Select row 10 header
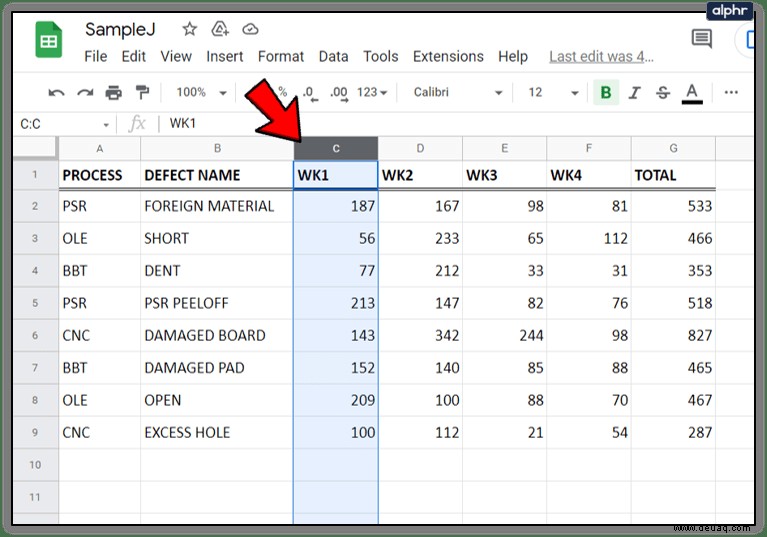Image resolution: width=767 pixels, height=537 pixels. tap(35, 465)
